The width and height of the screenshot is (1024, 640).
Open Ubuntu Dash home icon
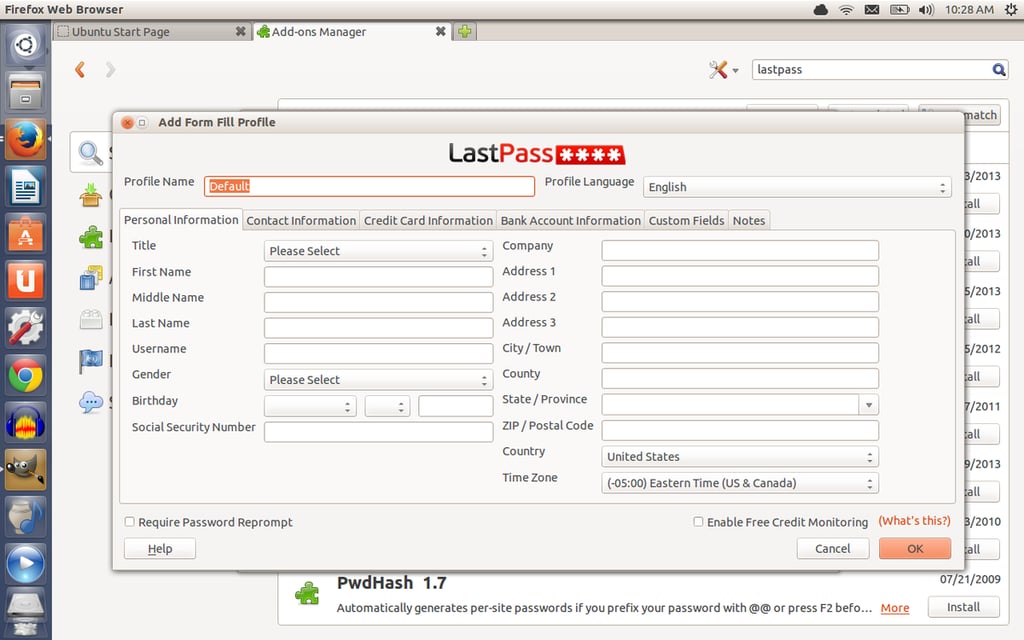click(x=25, y=45)
